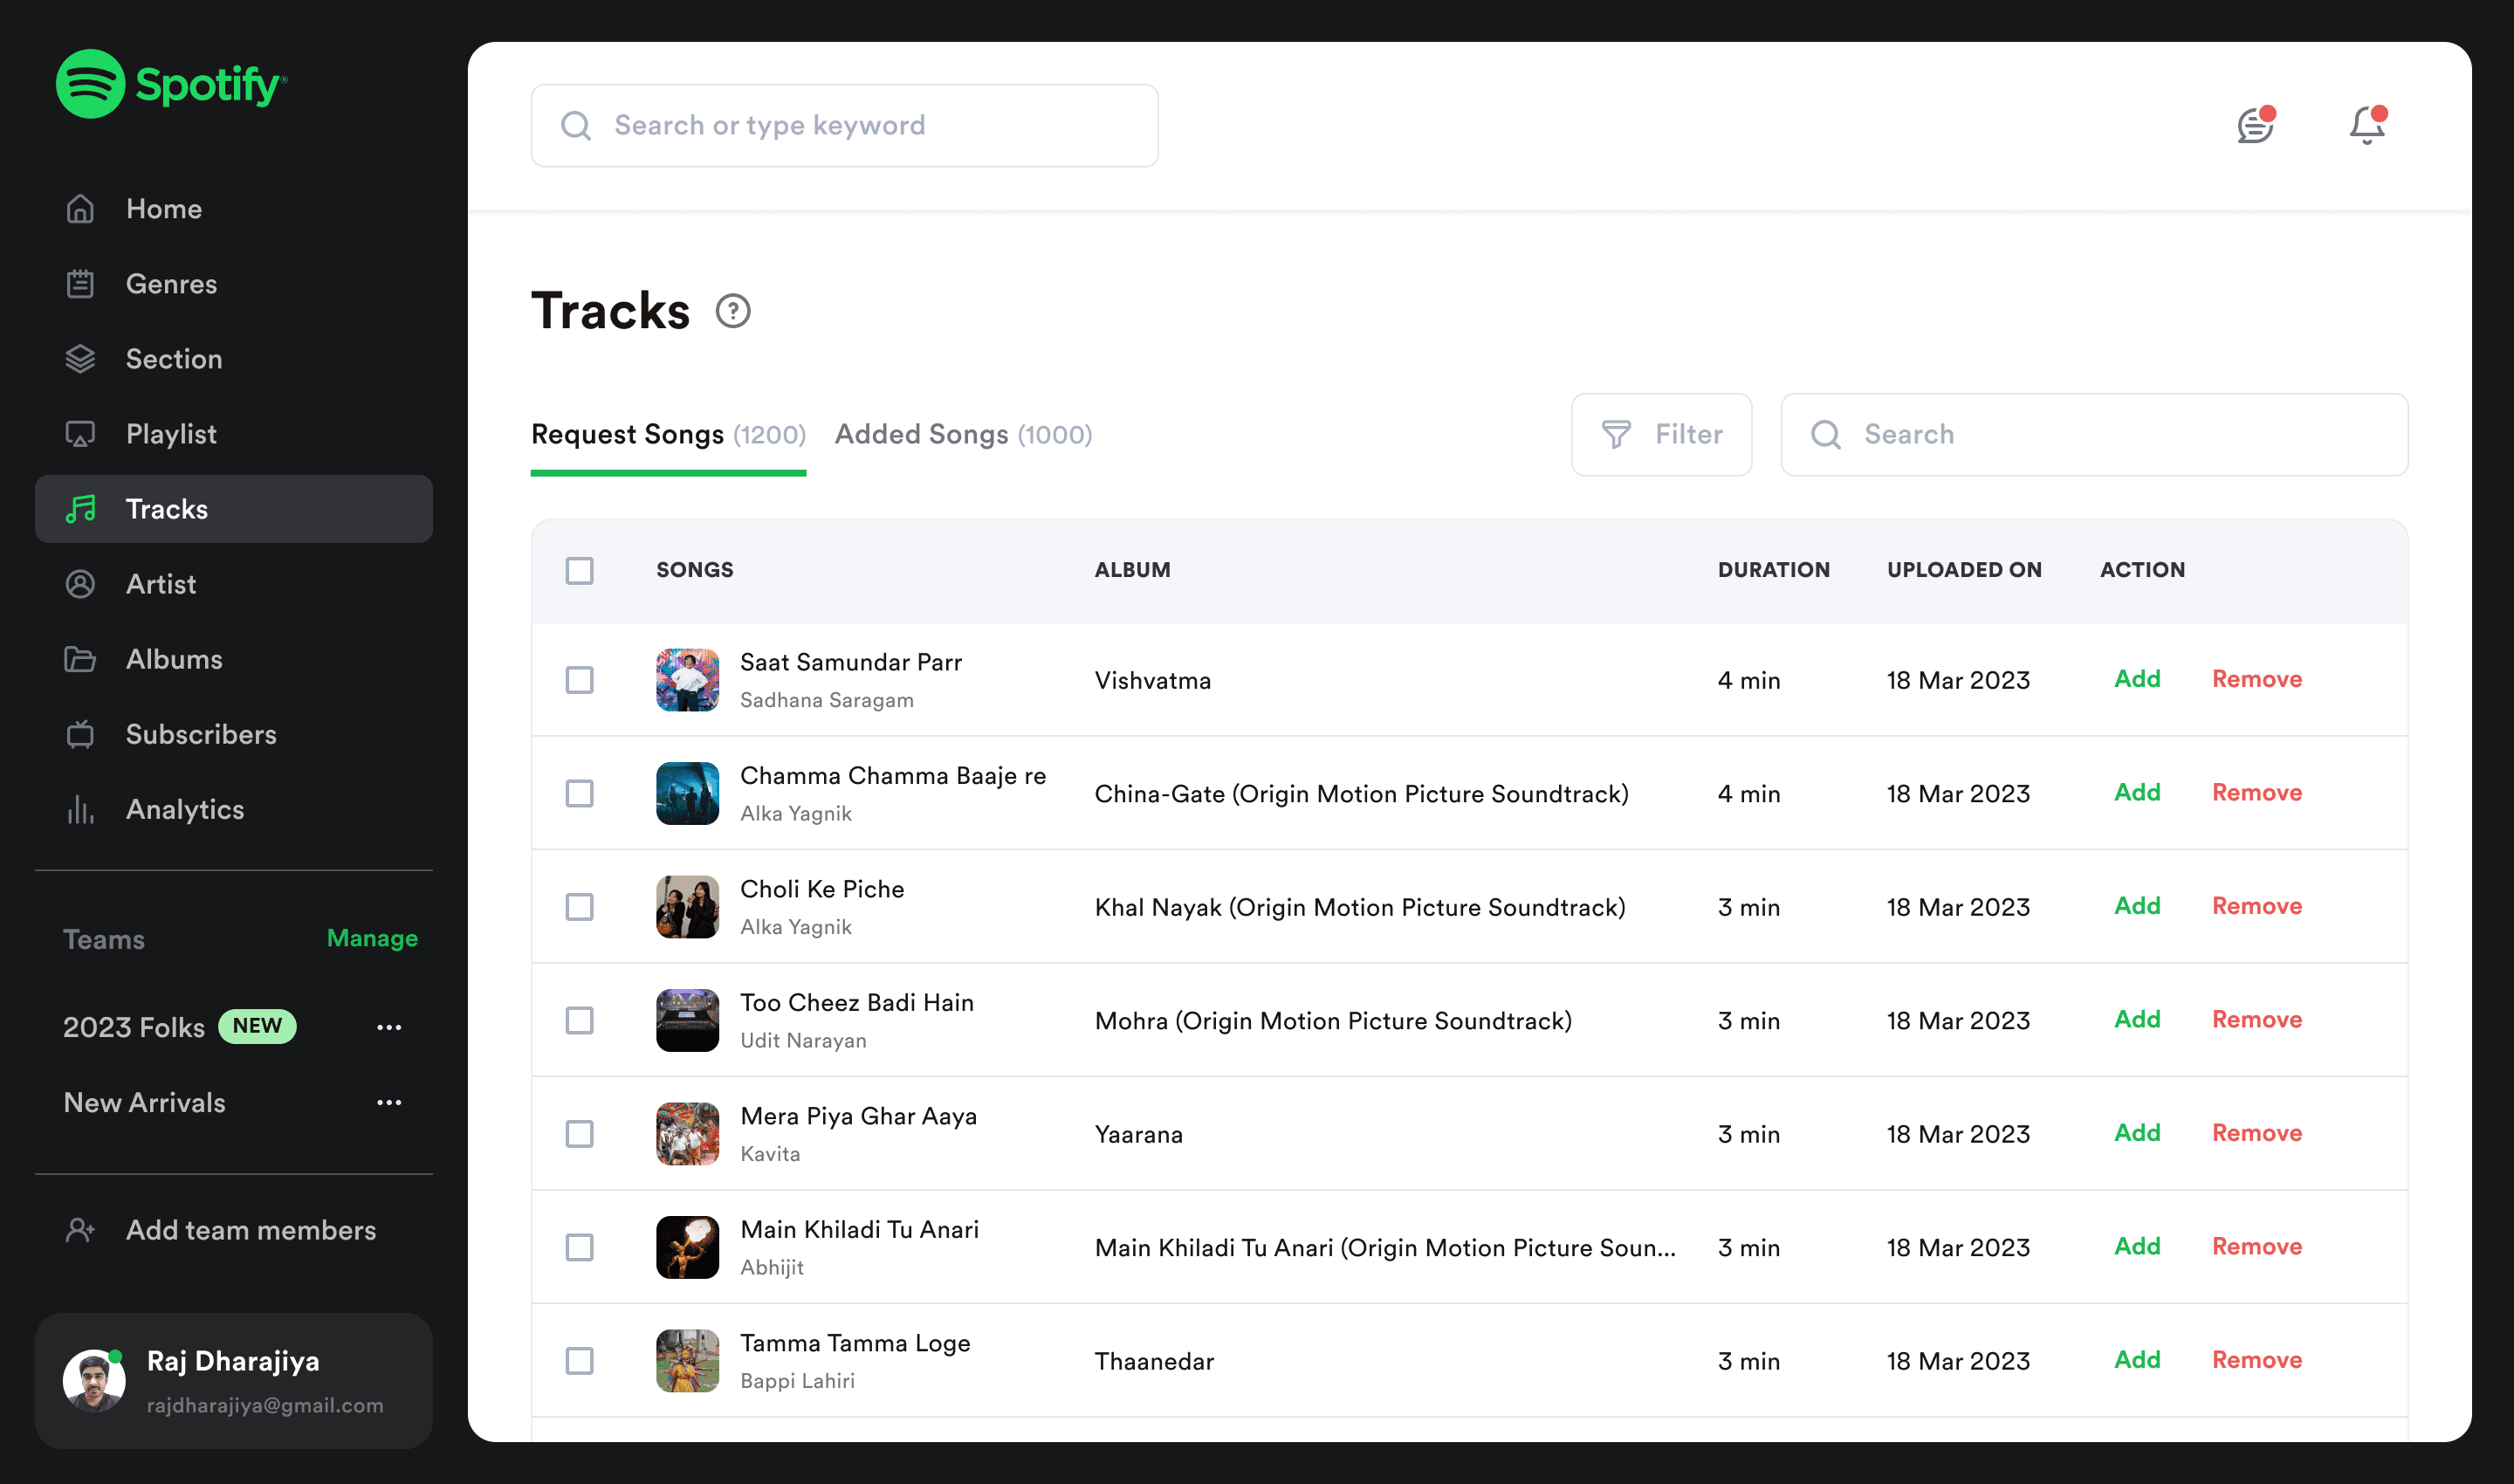Add the Mera Piya Ghar Aaya song

[2137, 1133]
